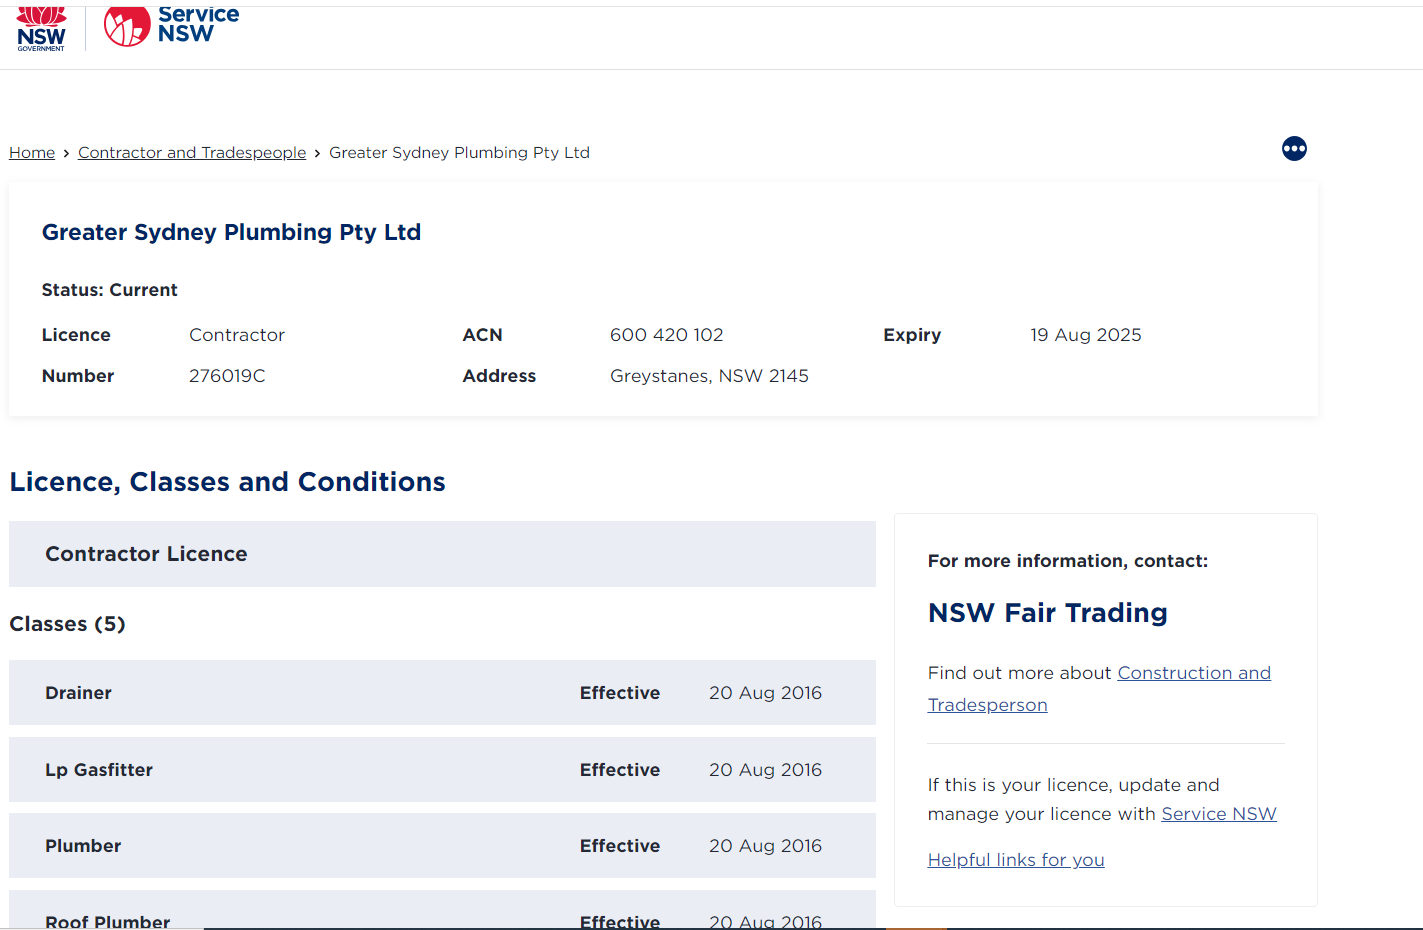This screenshot has width=1423, height=930.
Task: Open the Contractor and Tradespeople breadcrumb
Action: (192, 152)
